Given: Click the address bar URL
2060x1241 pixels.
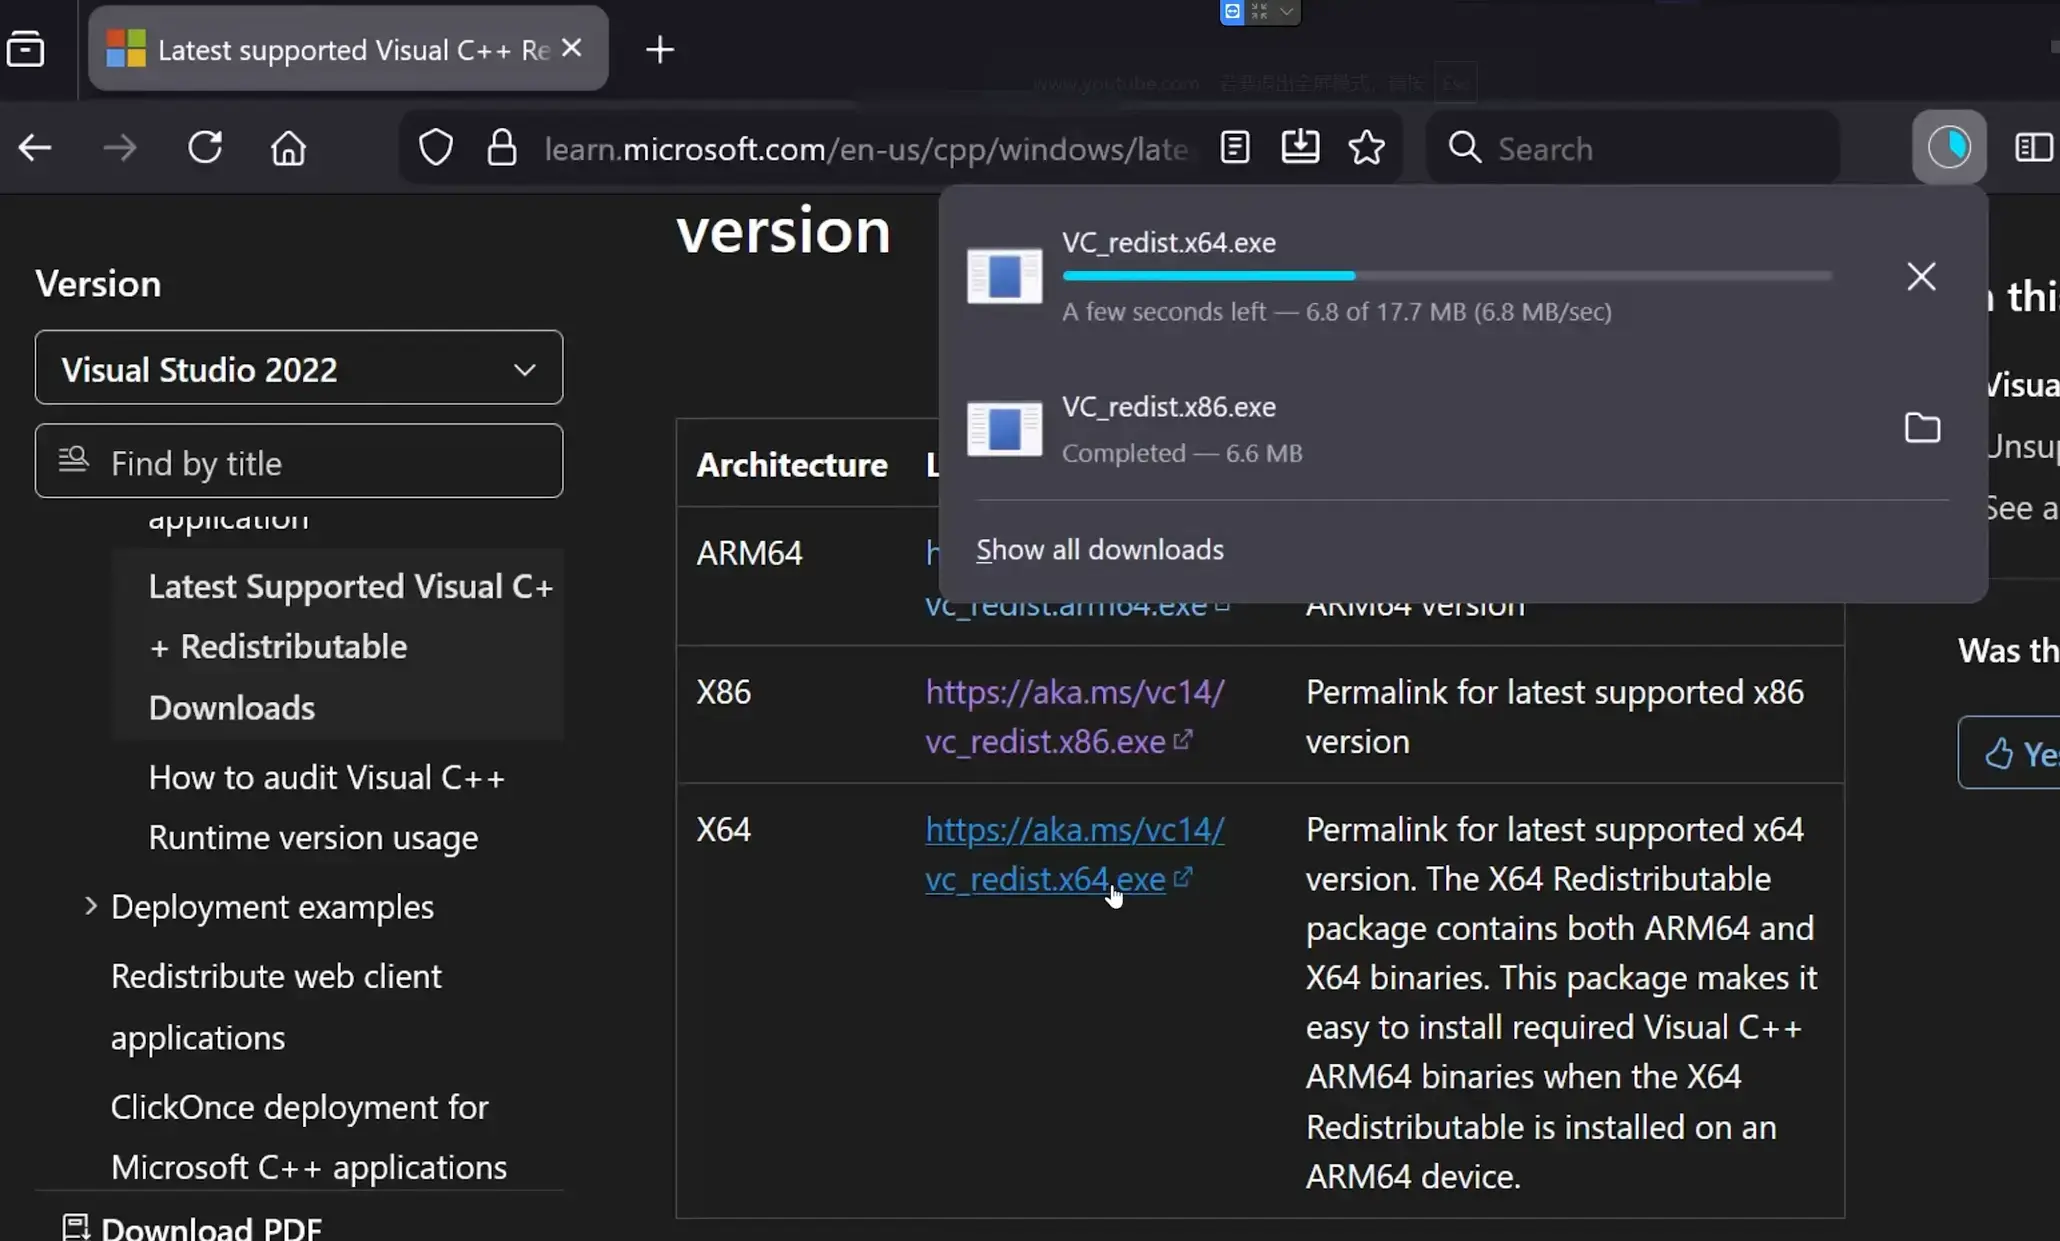Looking at the screenshot, I should click(x=866, y=149).
